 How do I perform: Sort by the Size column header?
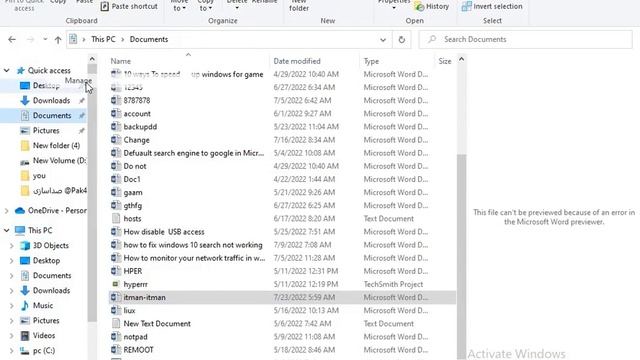pos(445,61)
